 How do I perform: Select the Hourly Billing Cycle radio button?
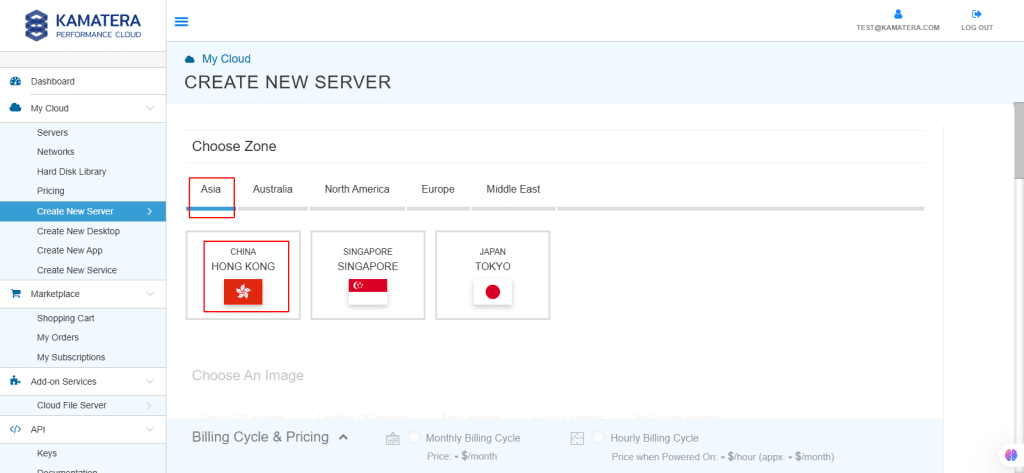(600, 438)
